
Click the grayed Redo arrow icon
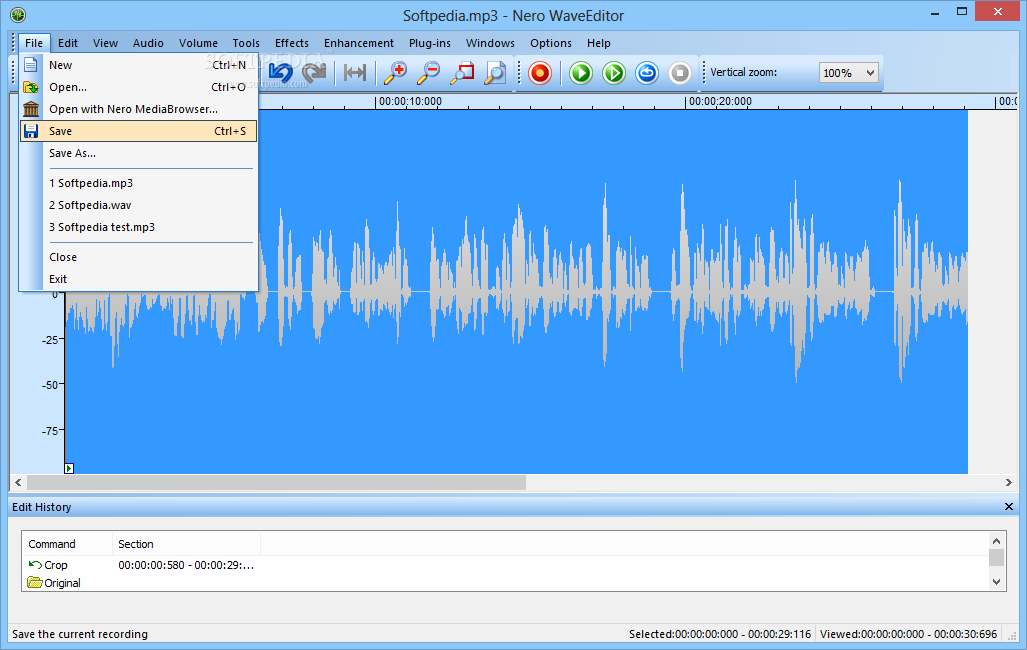tap(314, 73)
